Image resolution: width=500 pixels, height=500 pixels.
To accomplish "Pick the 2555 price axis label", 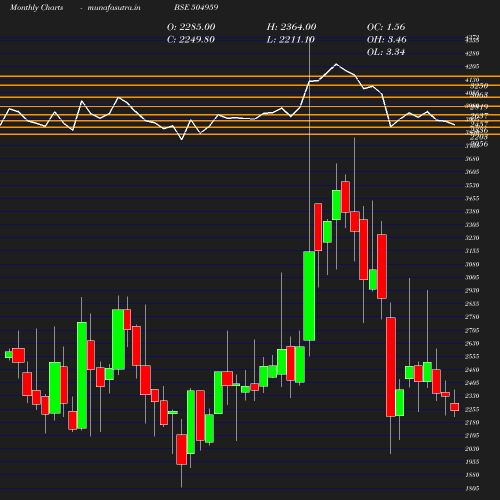I will click(x=472, y=356).
